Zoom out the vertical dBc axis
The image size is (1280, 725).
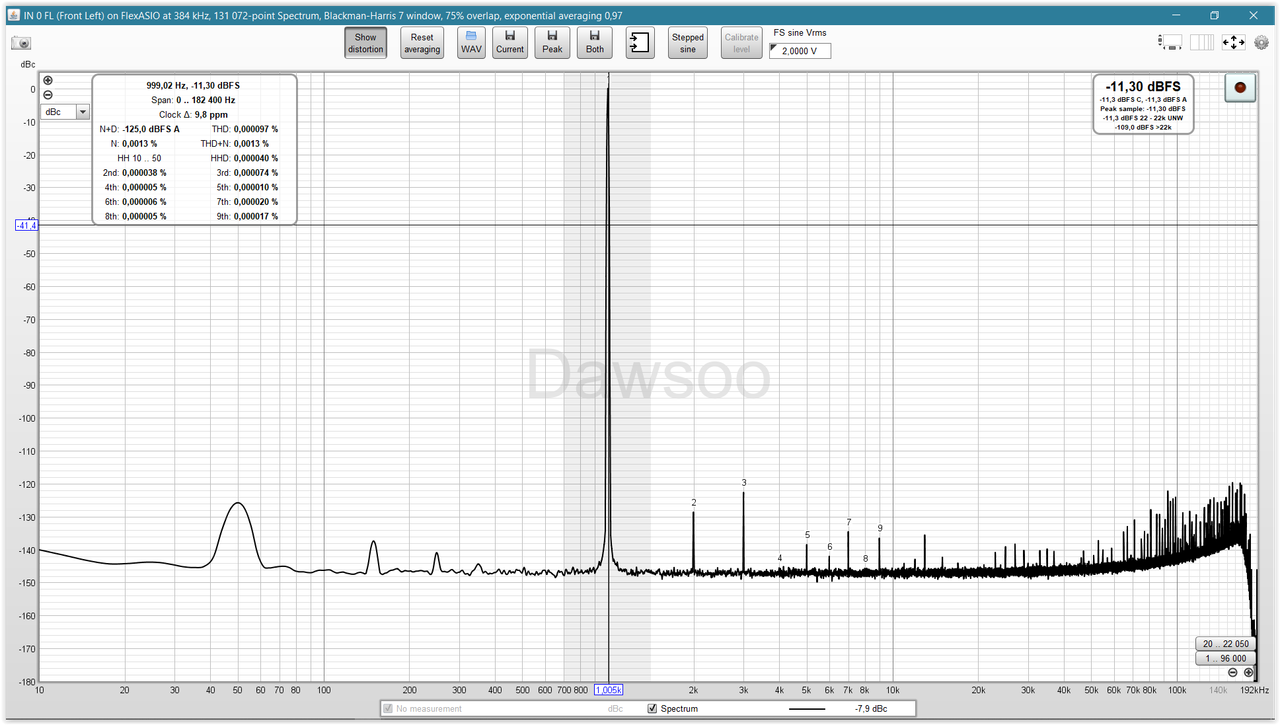48,95
